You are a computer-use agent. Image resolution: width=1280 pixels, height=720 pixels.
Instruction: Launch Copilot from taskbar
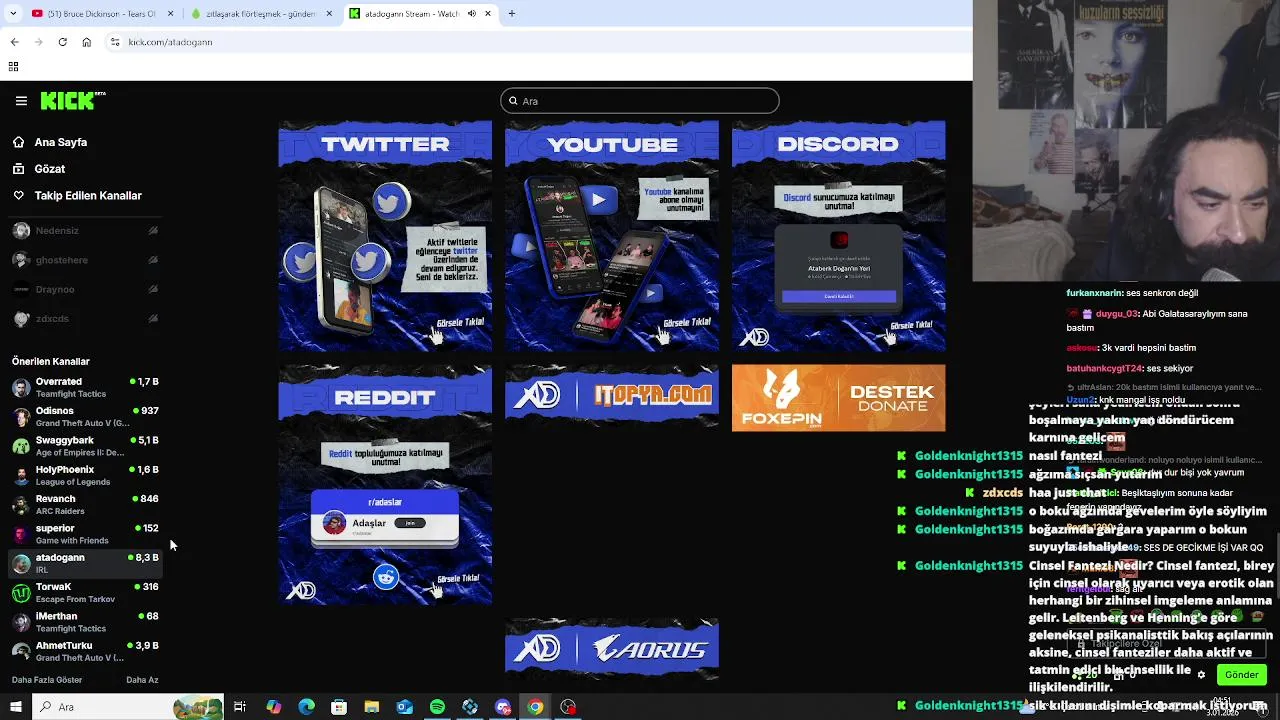273,707
